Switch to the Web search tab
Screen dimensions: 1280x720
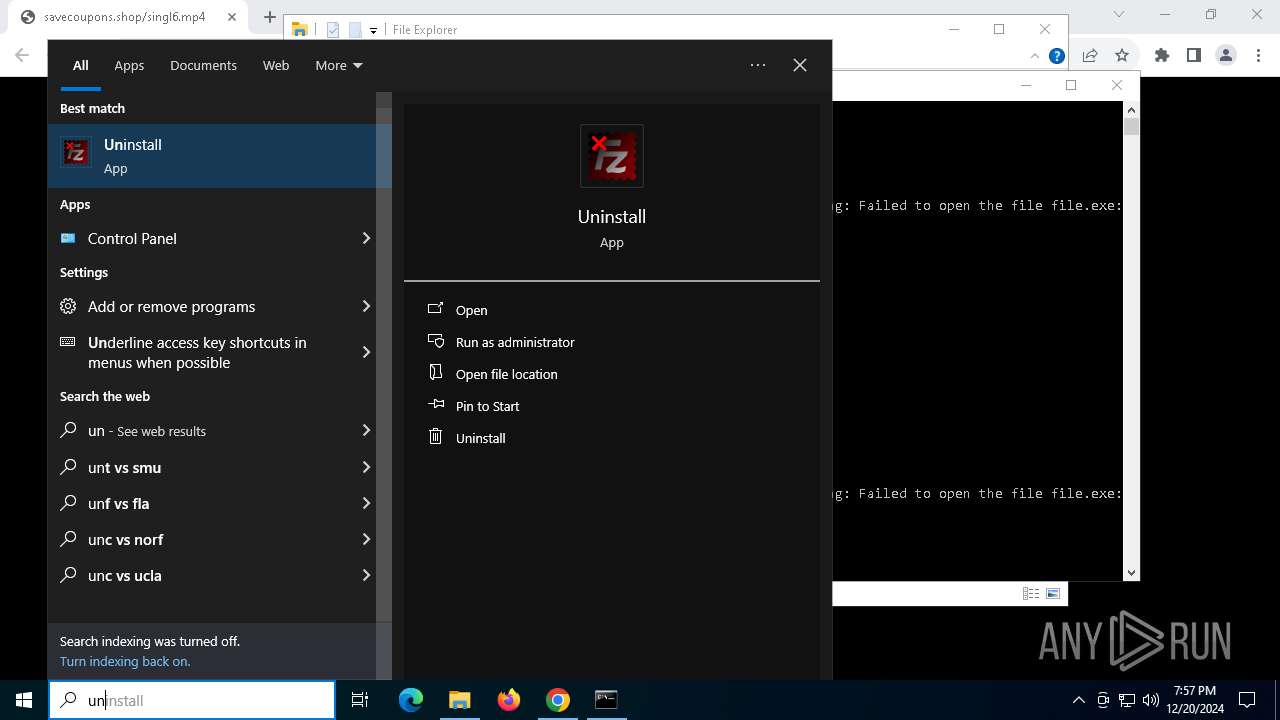(x=276, y=65)
